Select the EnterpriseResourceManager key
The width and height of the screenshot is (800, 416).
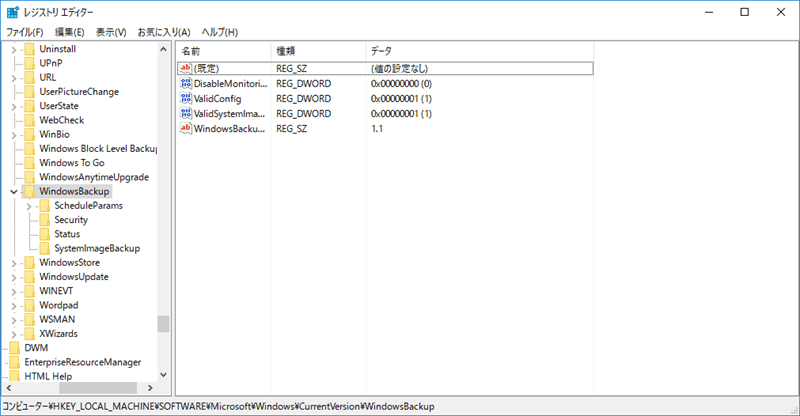(83, 362)
